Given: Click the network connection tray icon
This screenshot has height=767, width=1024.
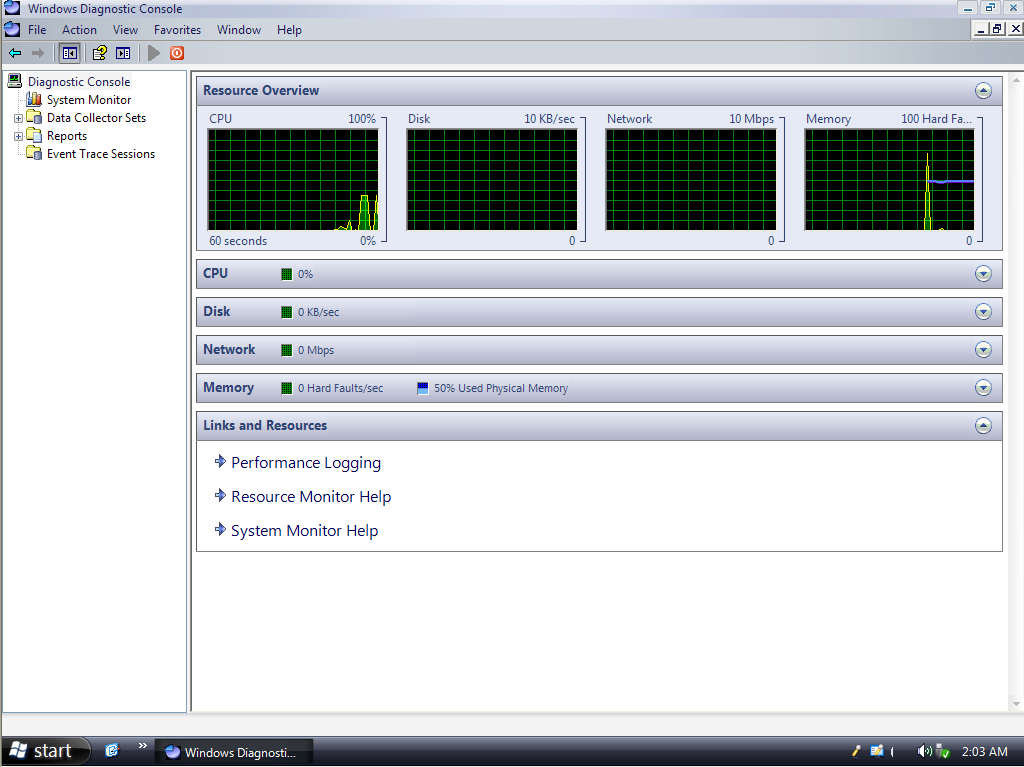Looking at the screenshot, I should tap(942, 751).
